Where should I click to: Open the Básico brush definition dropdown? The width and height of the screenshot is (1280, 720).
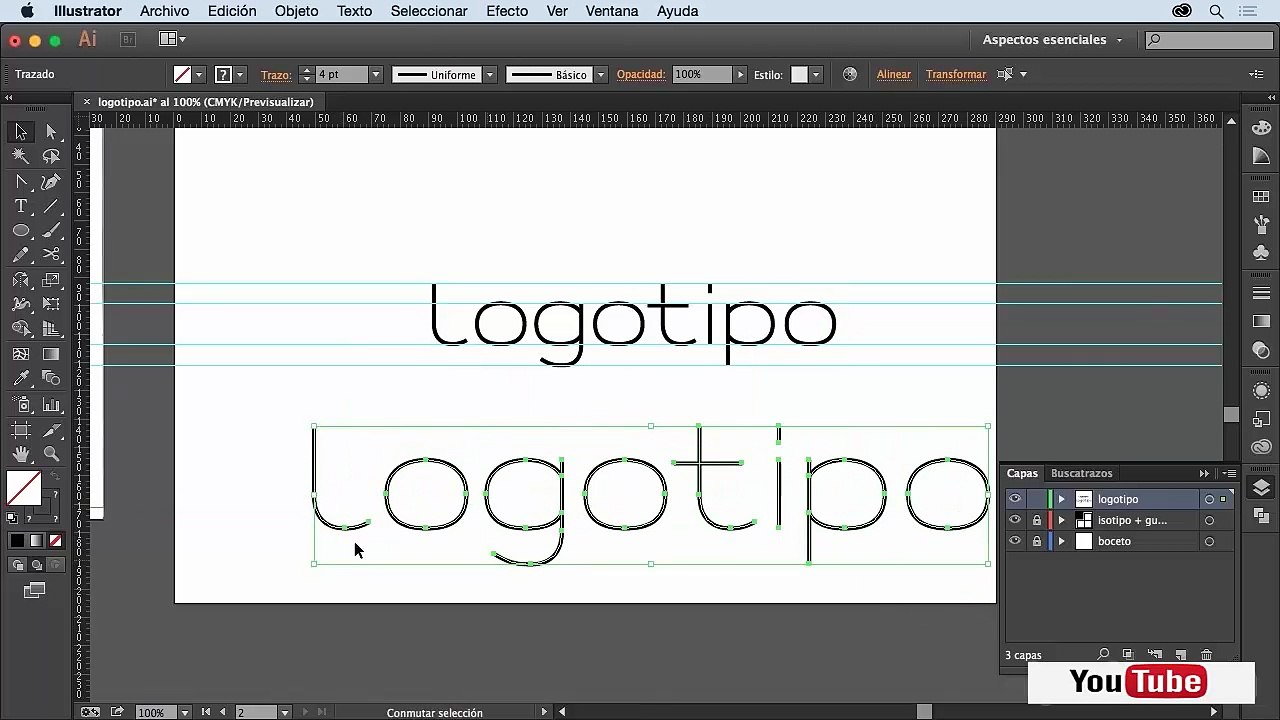(600, 74)
